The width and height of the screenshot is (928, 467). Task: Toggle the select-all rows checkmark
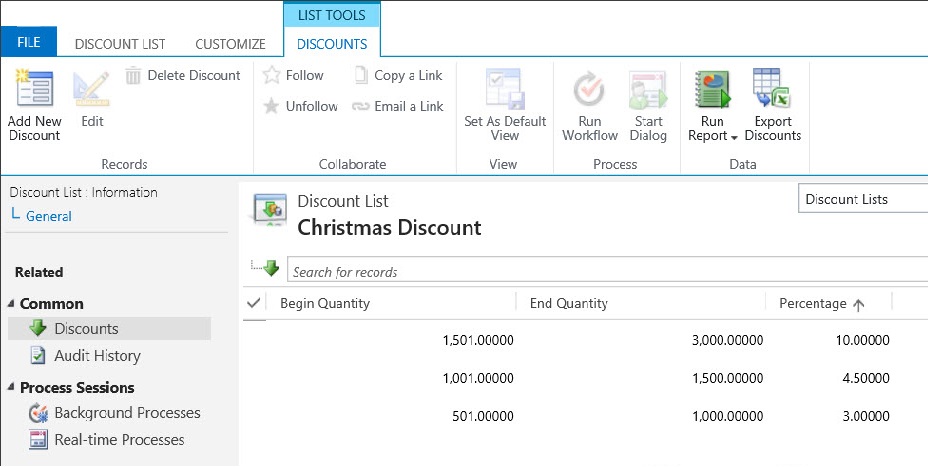point(254,304)
